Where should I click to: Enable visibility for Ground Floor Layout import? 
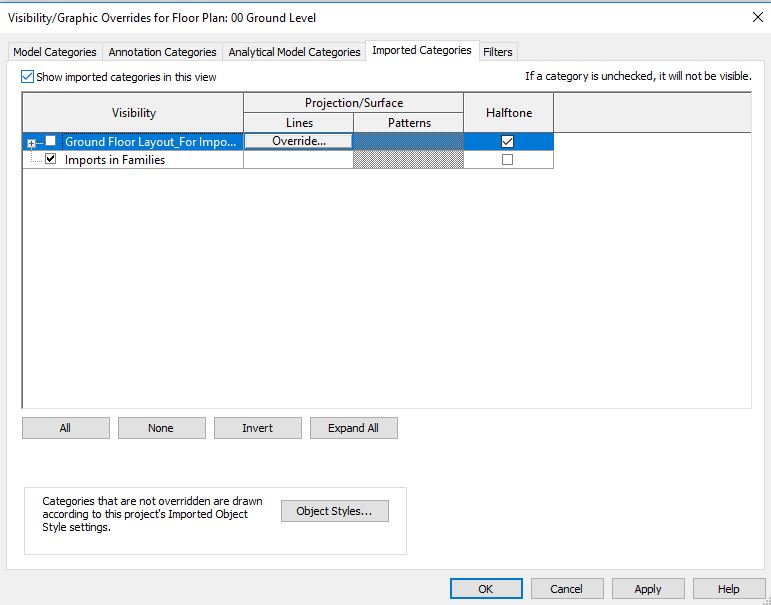(50, 142)
